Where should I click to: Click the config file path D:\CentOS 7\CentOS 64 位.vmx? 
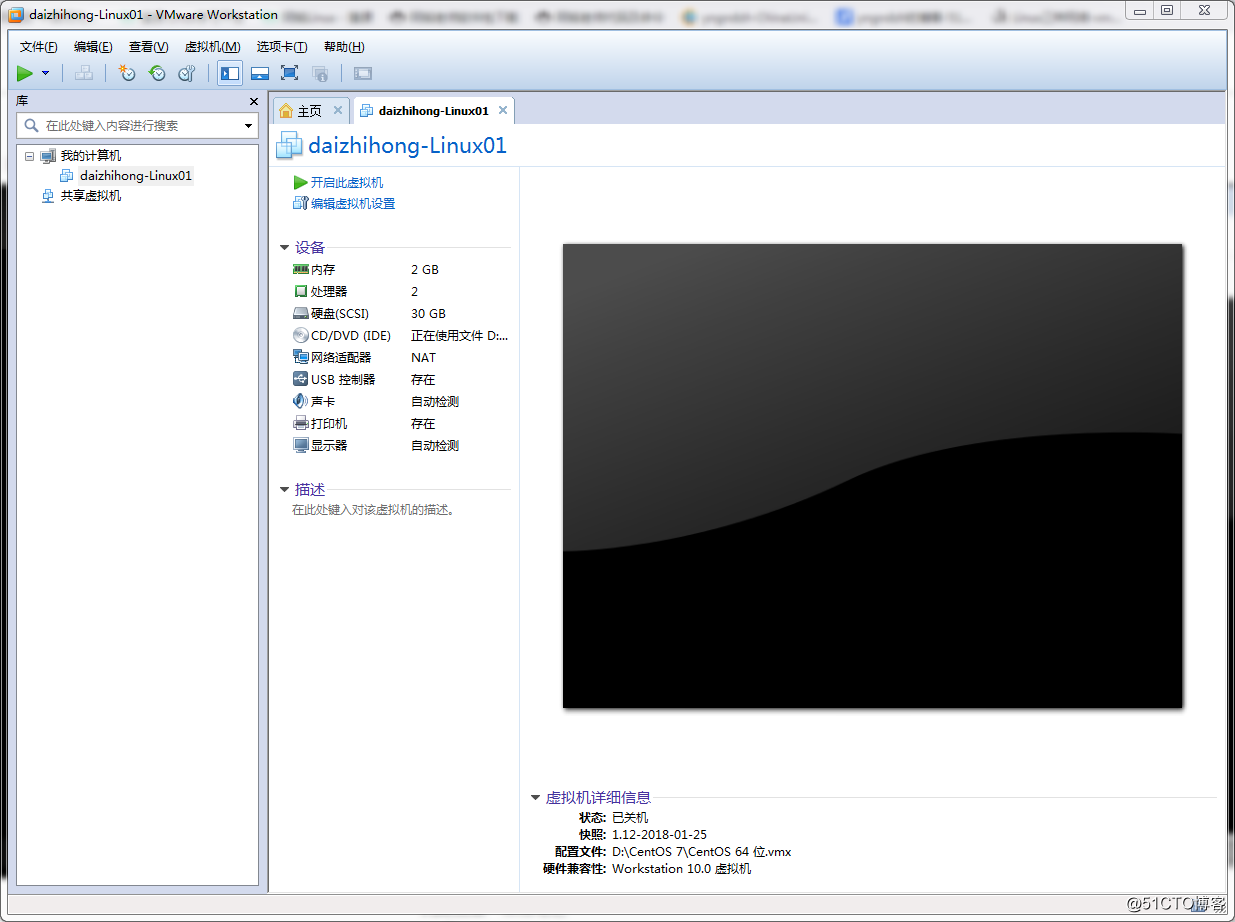(x=701, y=852)
